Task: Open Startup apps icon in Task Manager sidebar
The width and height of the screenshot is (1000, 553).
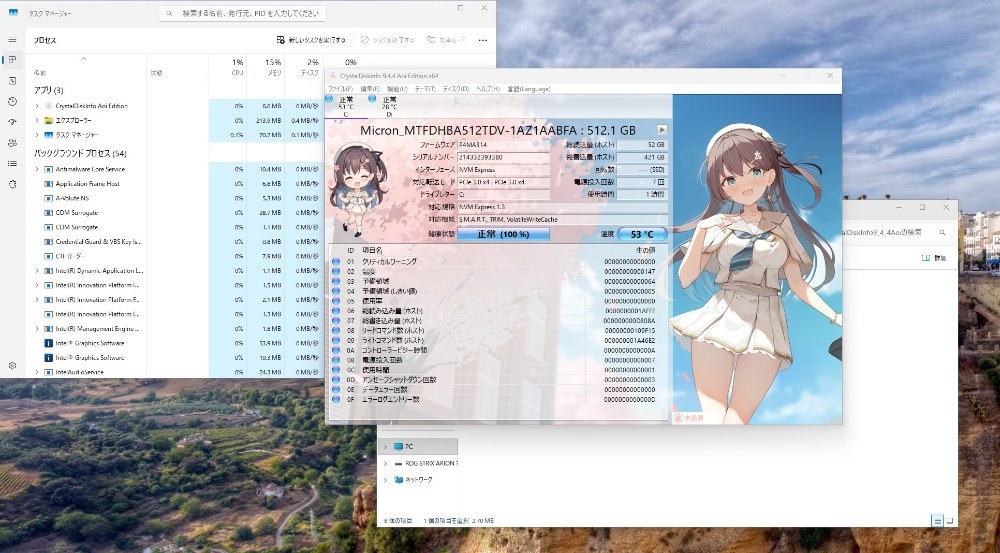Action: [12, 122]
